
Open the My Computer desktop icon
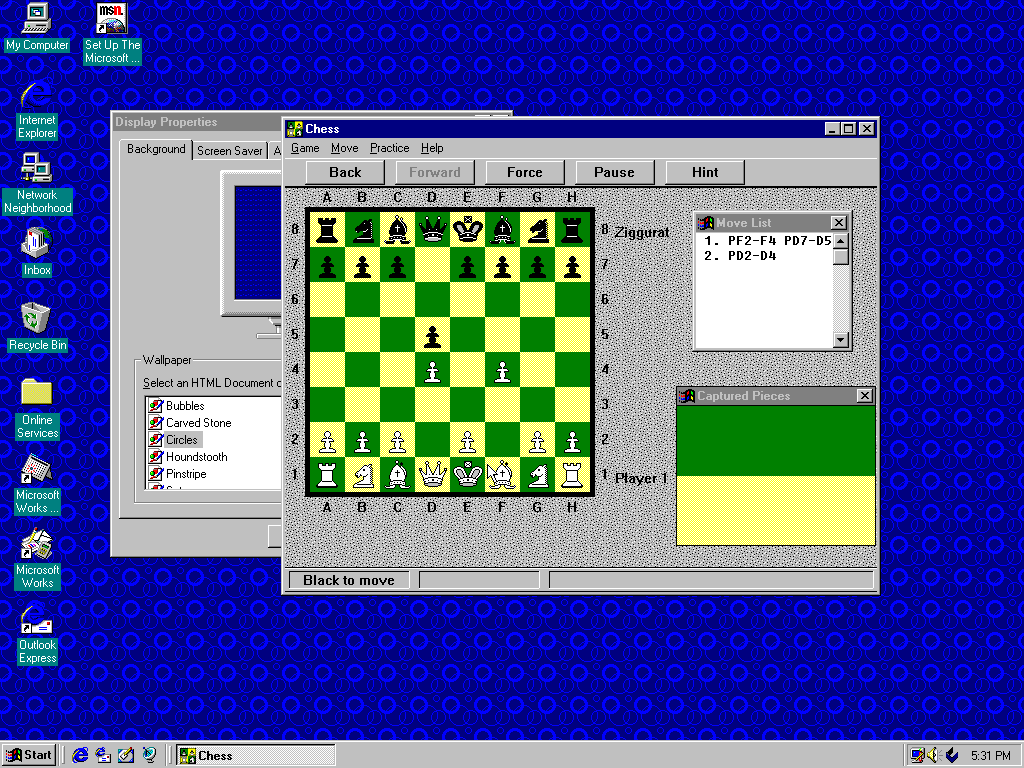coord(37,27)
